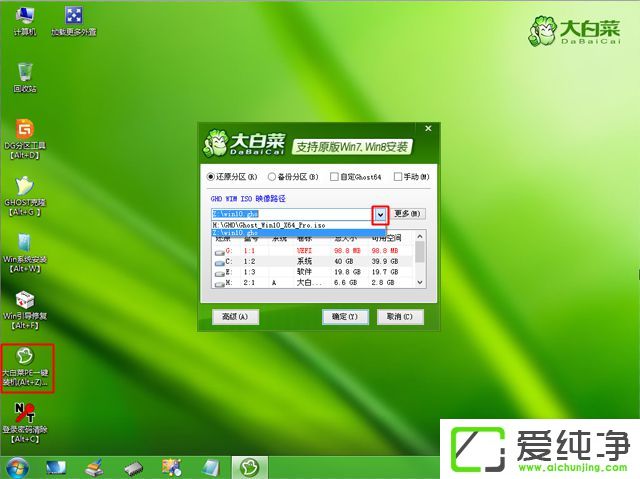This screenshot has height=479, width=640.
Task: Tick the 手动 checkbox
Action: (x=398, y=176)
